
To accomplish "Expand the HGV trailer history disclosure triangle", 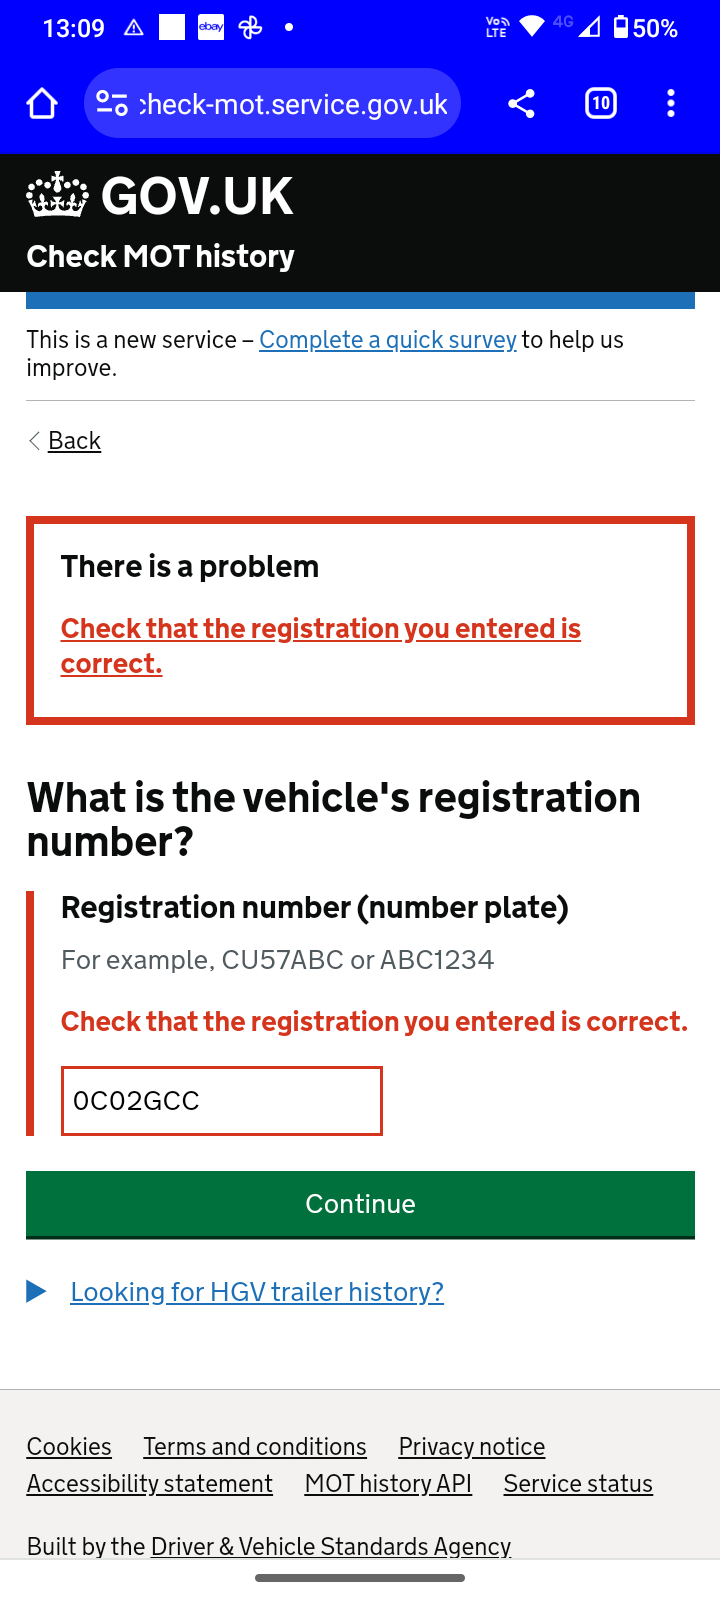I will click(37, 1291).
